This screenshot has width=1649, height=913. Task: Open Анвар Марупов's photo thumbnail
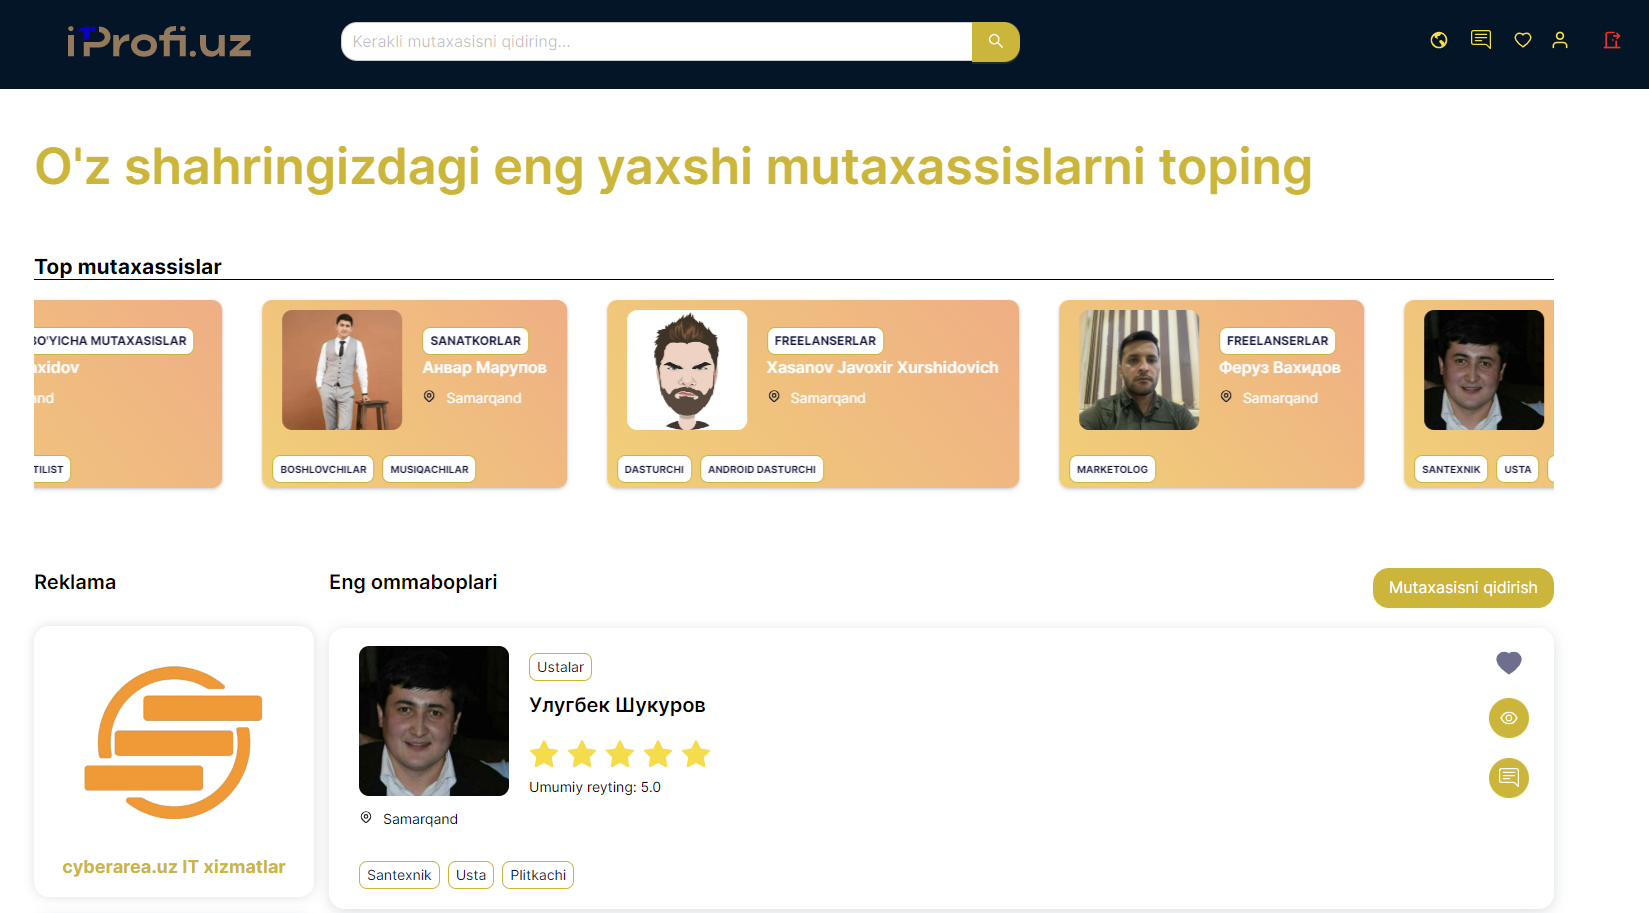tap(342, 370)
